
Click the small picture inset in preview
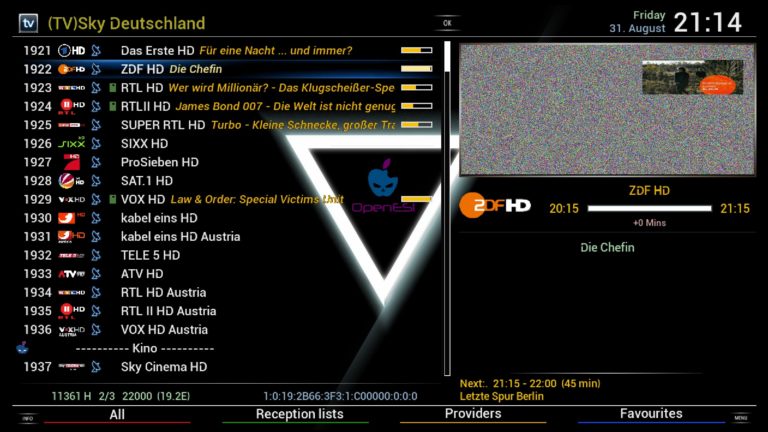(x=693, y=77)
